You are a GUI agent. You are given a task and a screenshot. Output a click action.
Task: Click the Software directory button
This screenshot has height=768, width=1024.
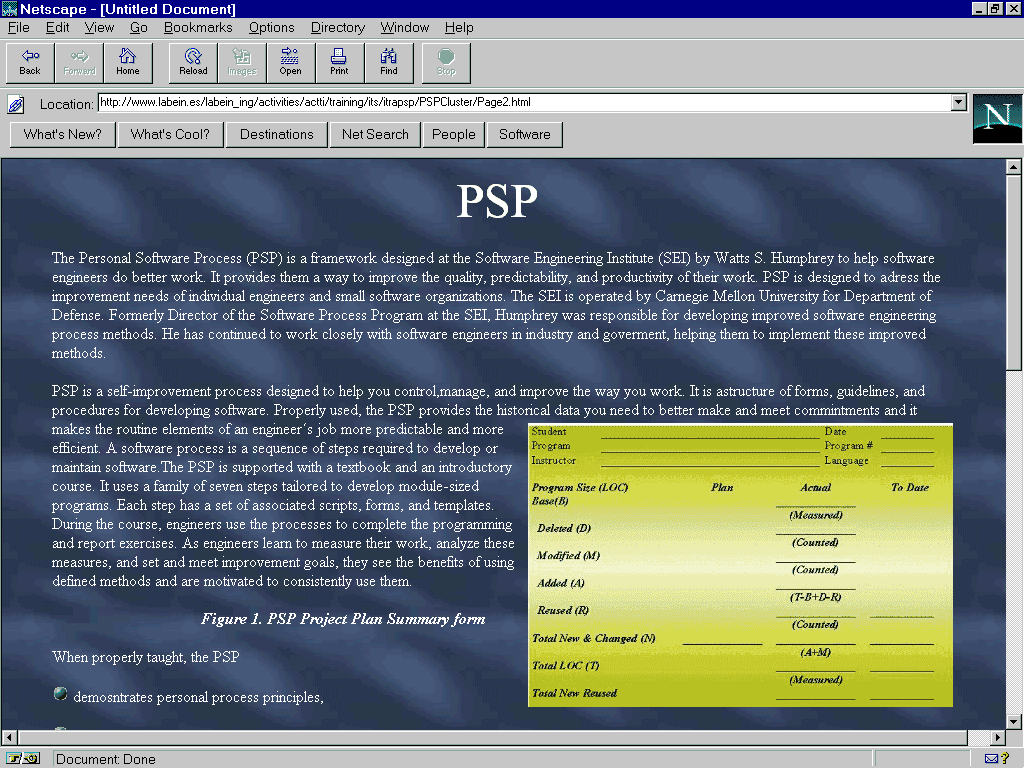tap(524, 135)
